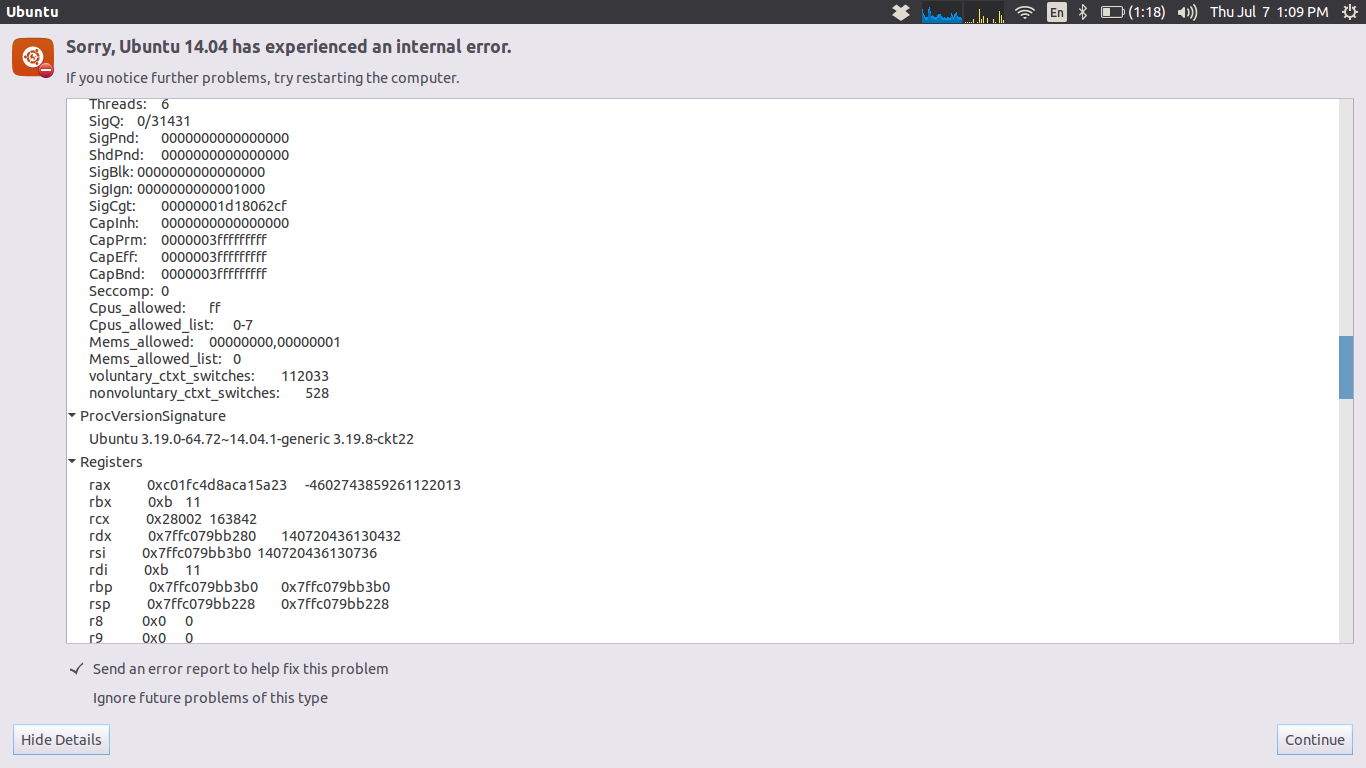This screenshot has width=1366, height=768.
Task: Click the Hide Details button
Action: pyautogui.click(x=61, y=740)
